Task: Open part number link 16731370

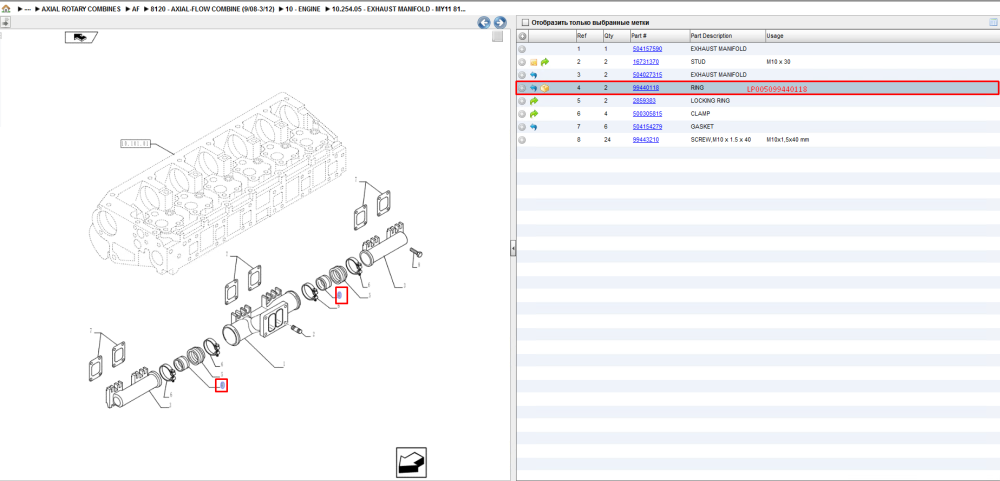Action: pos(645,62)
